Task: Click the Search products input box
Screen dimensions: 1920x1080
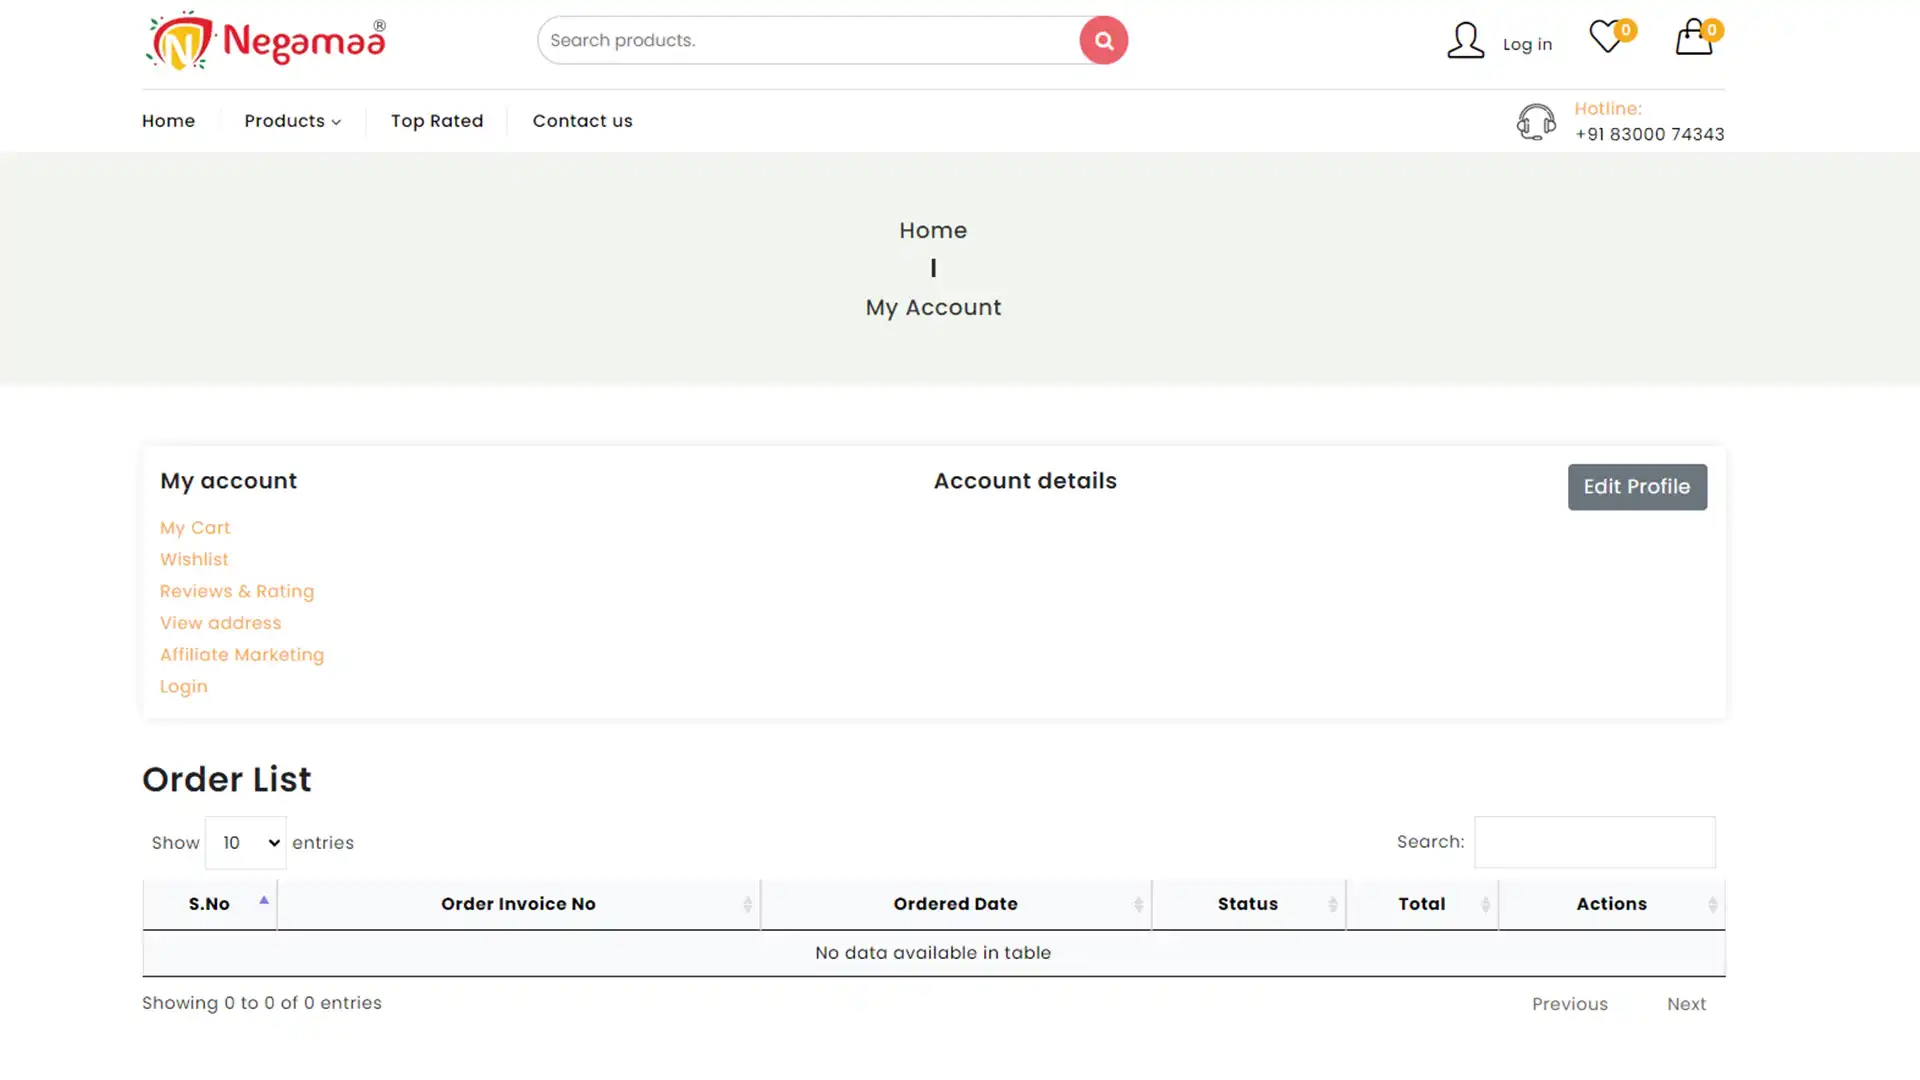Action: click(x=808, y=41)
